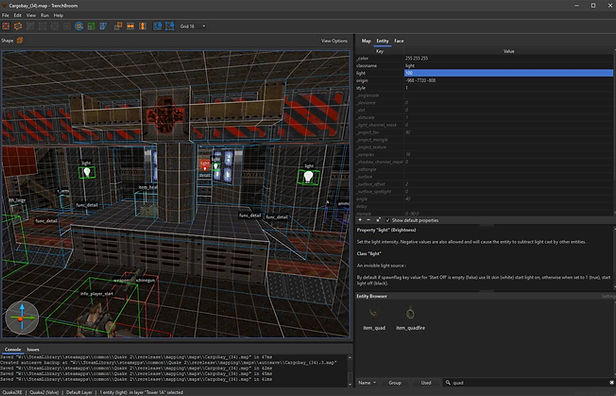Click the Key column header
Screen dimensions: 616x396
tap(380, 51)
